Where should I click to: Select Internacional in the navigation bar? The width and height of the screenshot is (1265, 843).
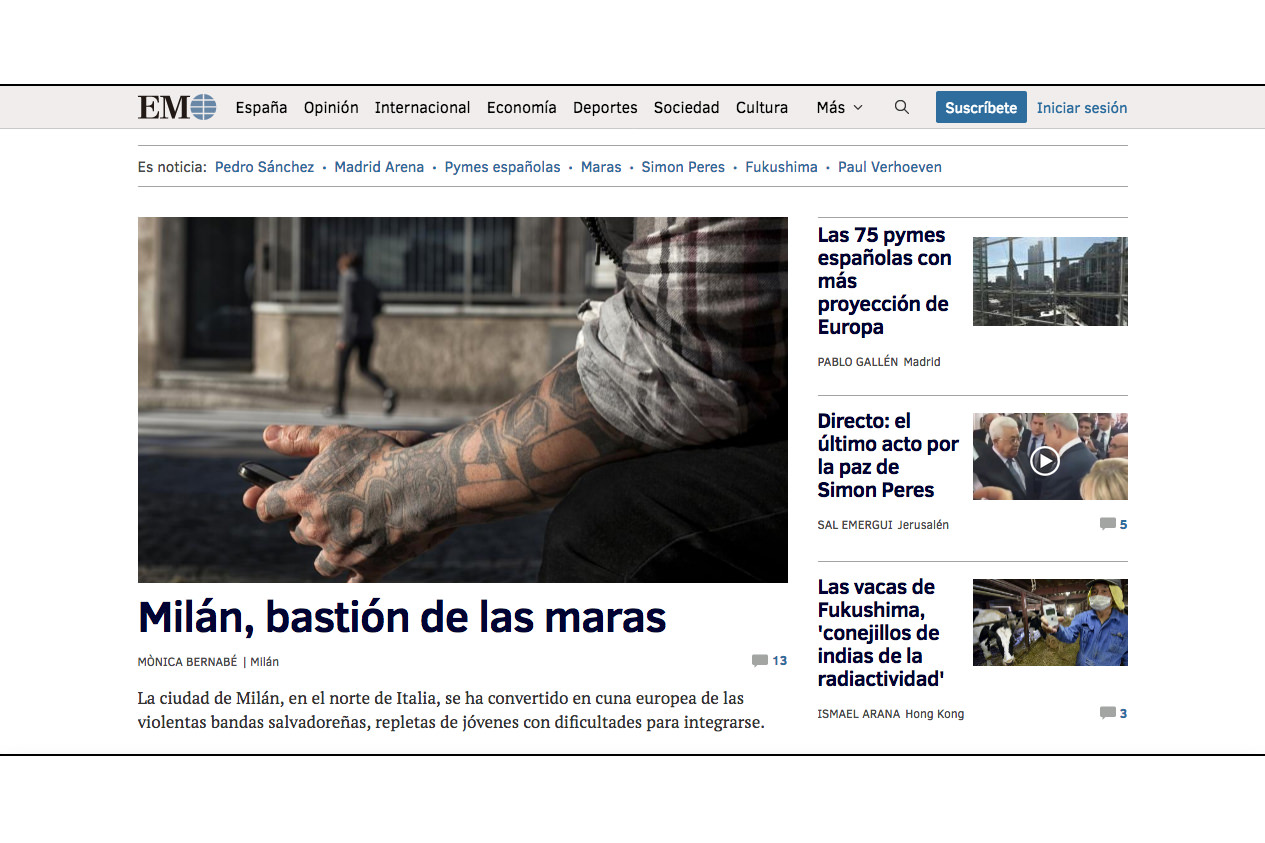pyautogui.click(x=422, y=107)
